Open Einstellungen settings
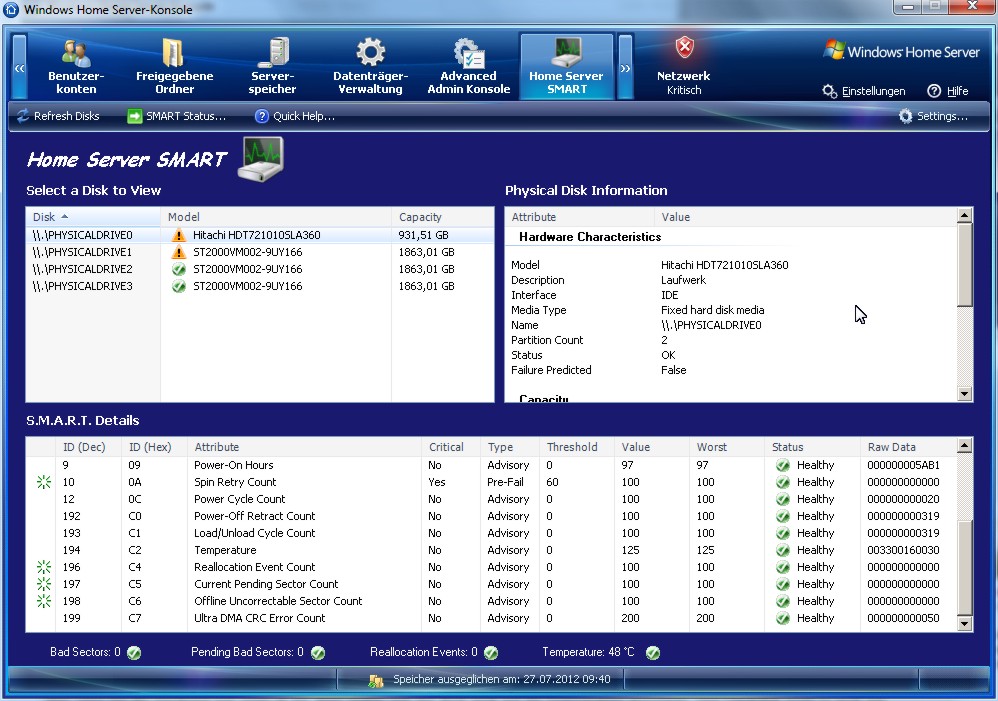The height and width of the screenshot is (701, 998). pos(864,91)
